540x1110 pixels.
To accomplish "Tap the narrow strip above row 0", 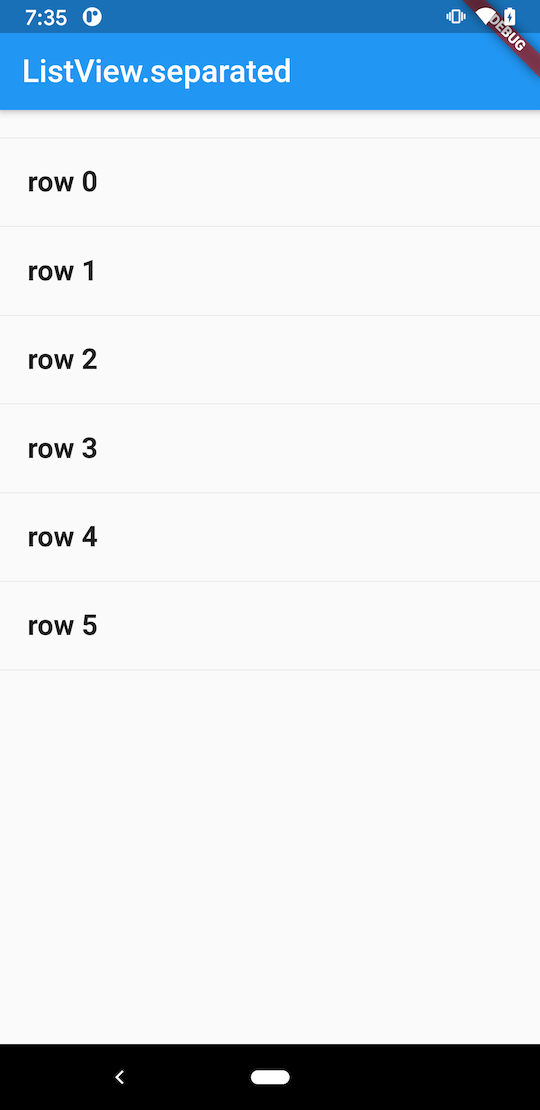I will [x=270, y=124].
